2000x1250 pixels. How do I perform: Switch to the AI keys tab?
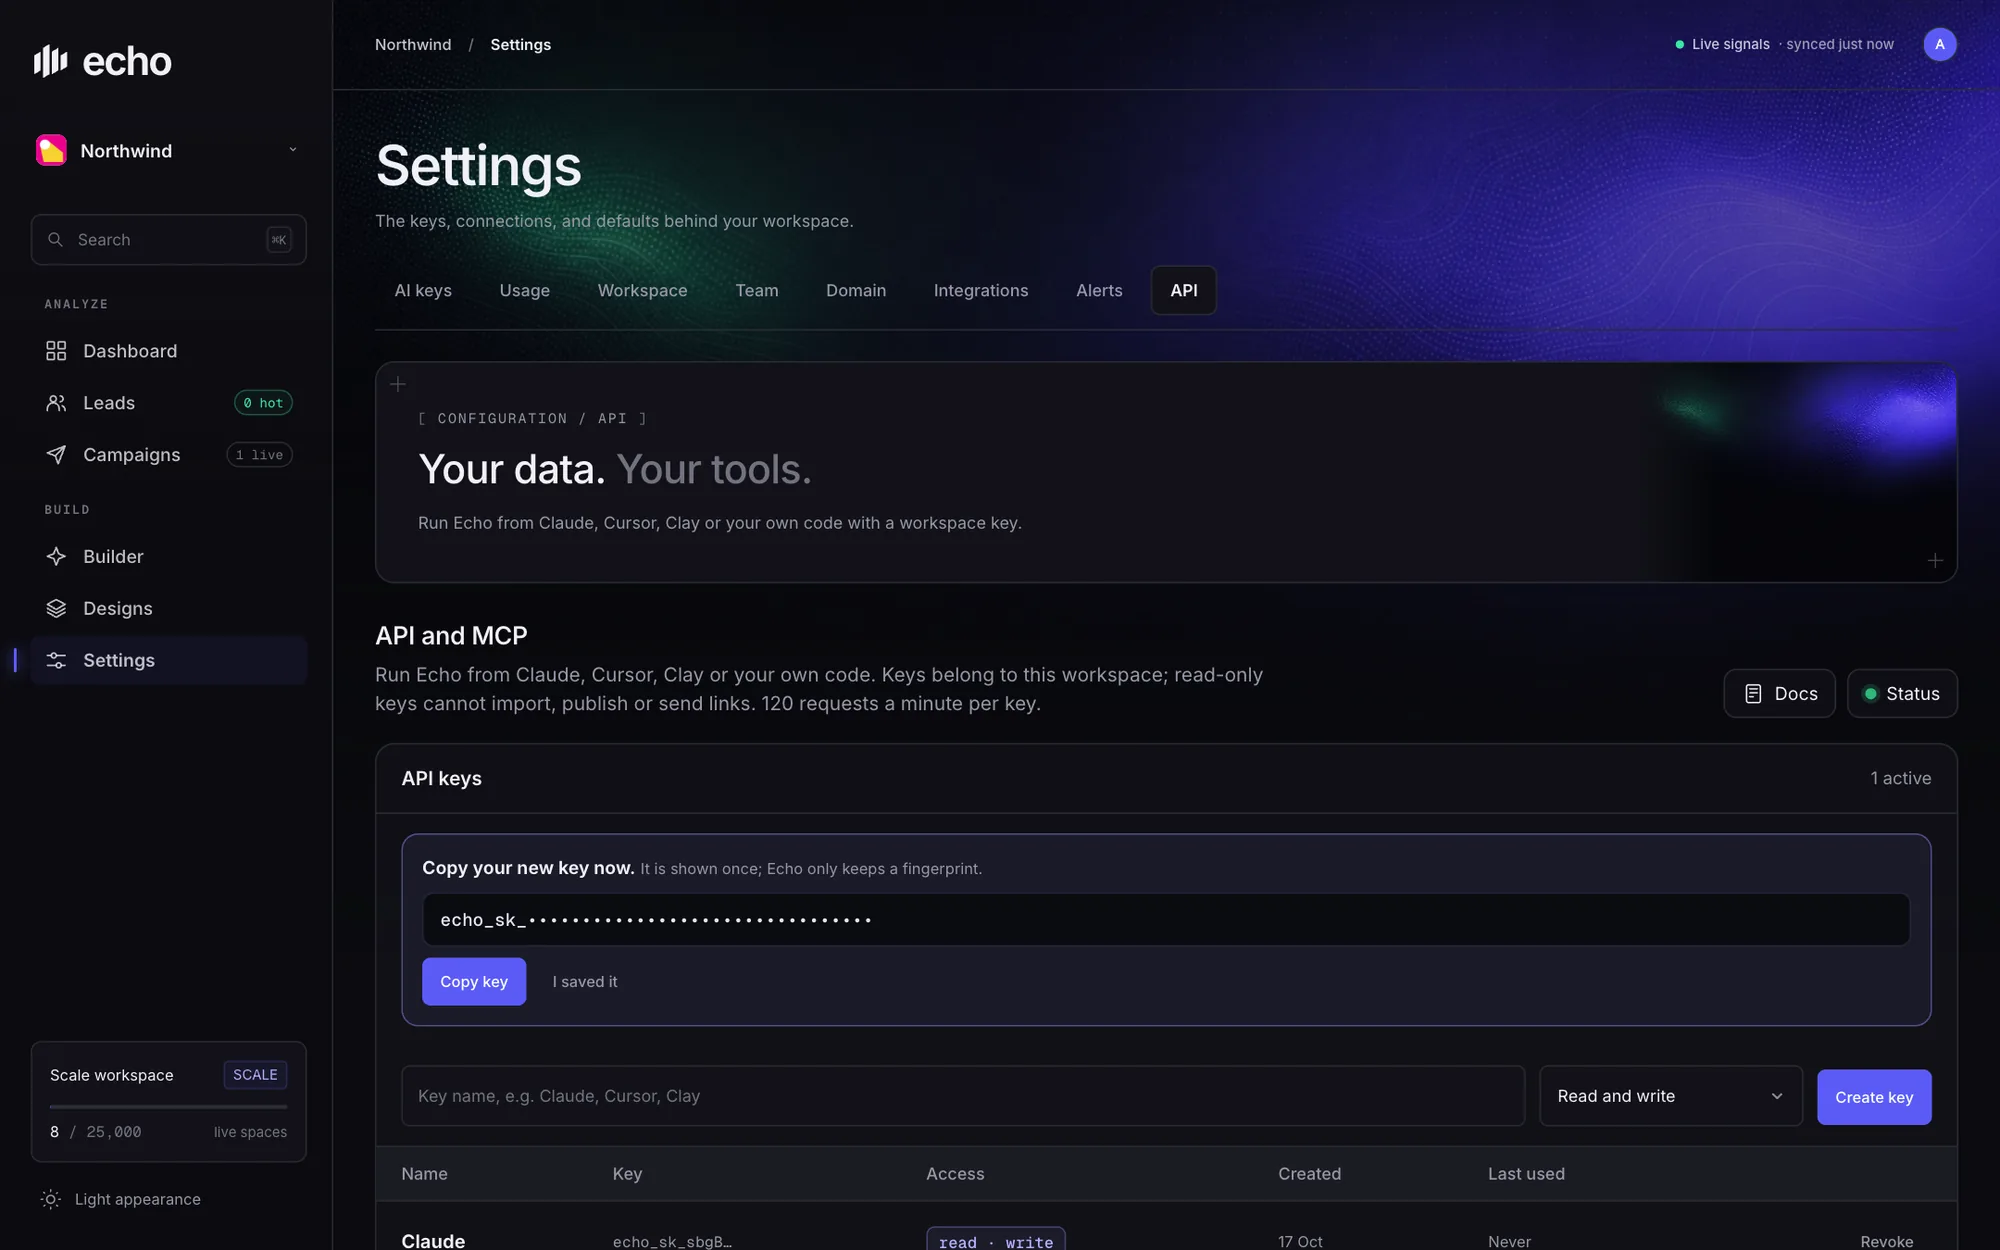tap(423, 290)
